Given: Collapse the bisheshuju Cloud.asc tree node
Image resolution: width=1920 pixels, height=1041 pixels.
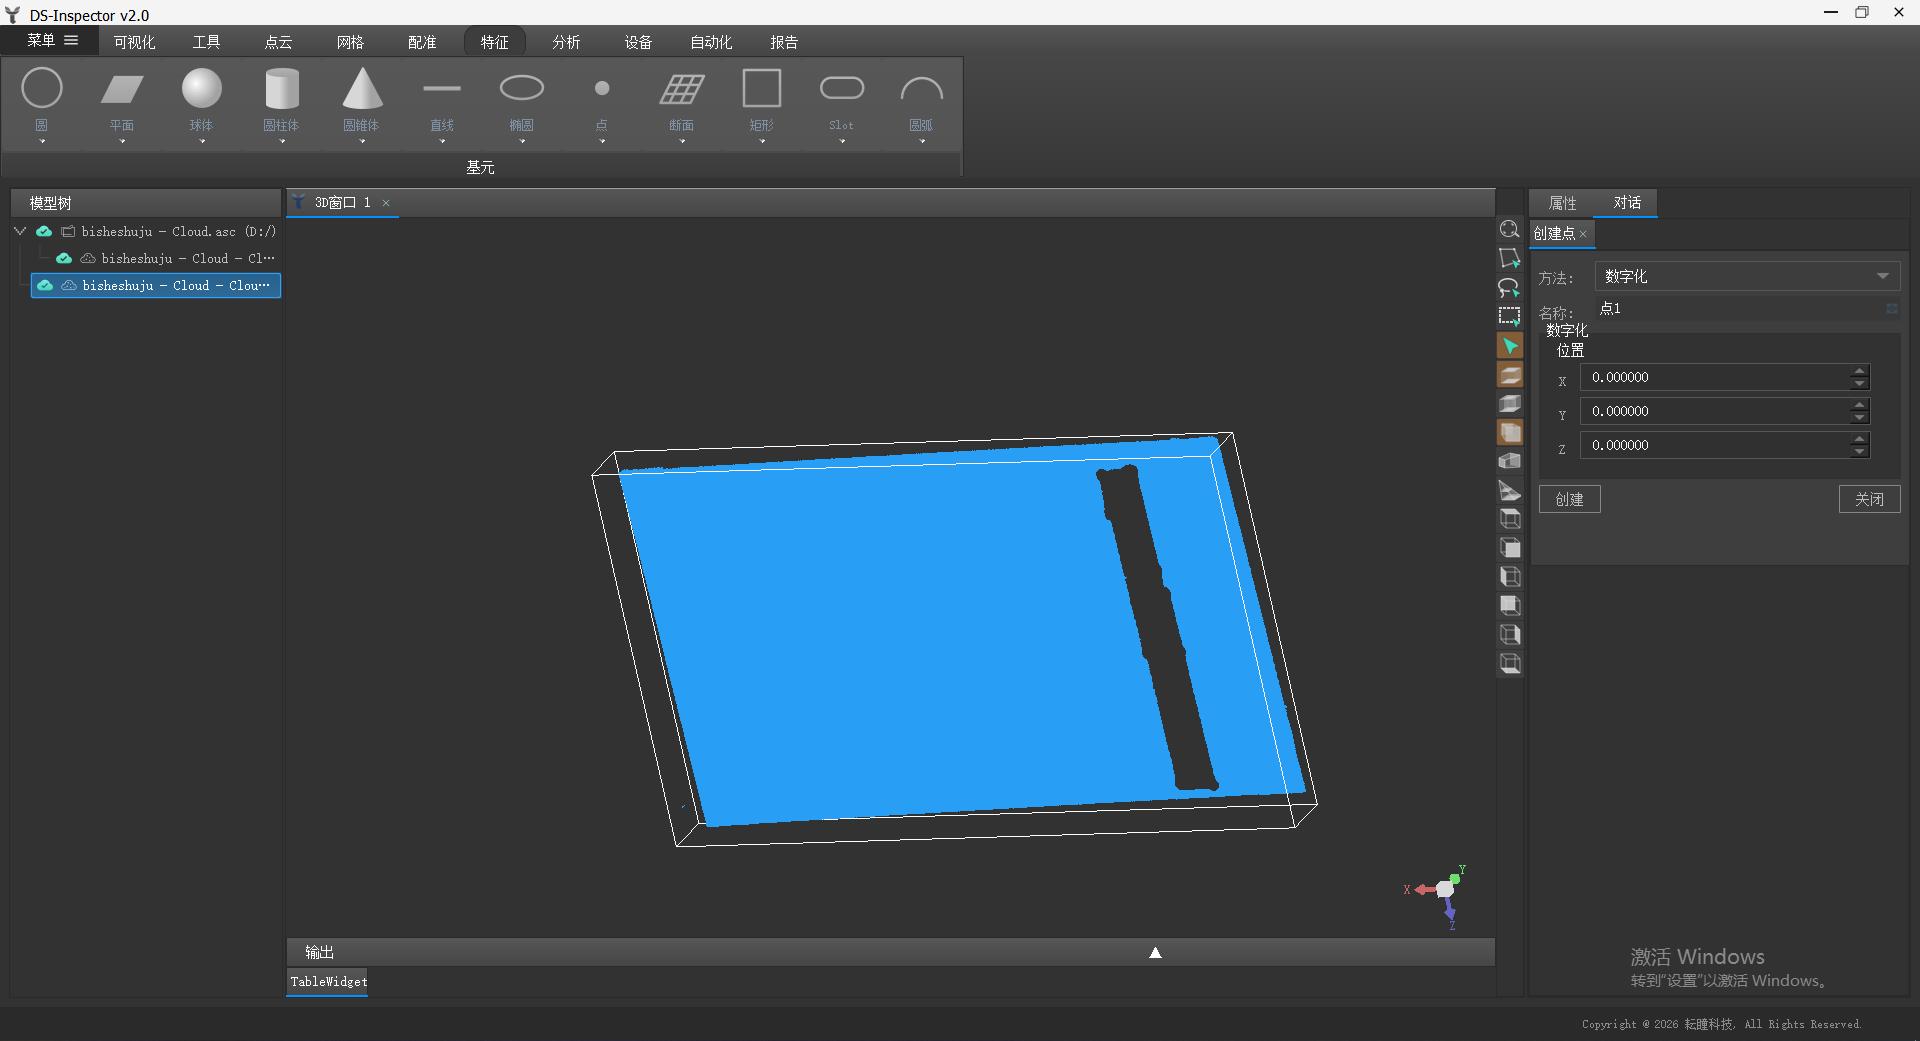Looking at the screenshot, I should (20, 231).
